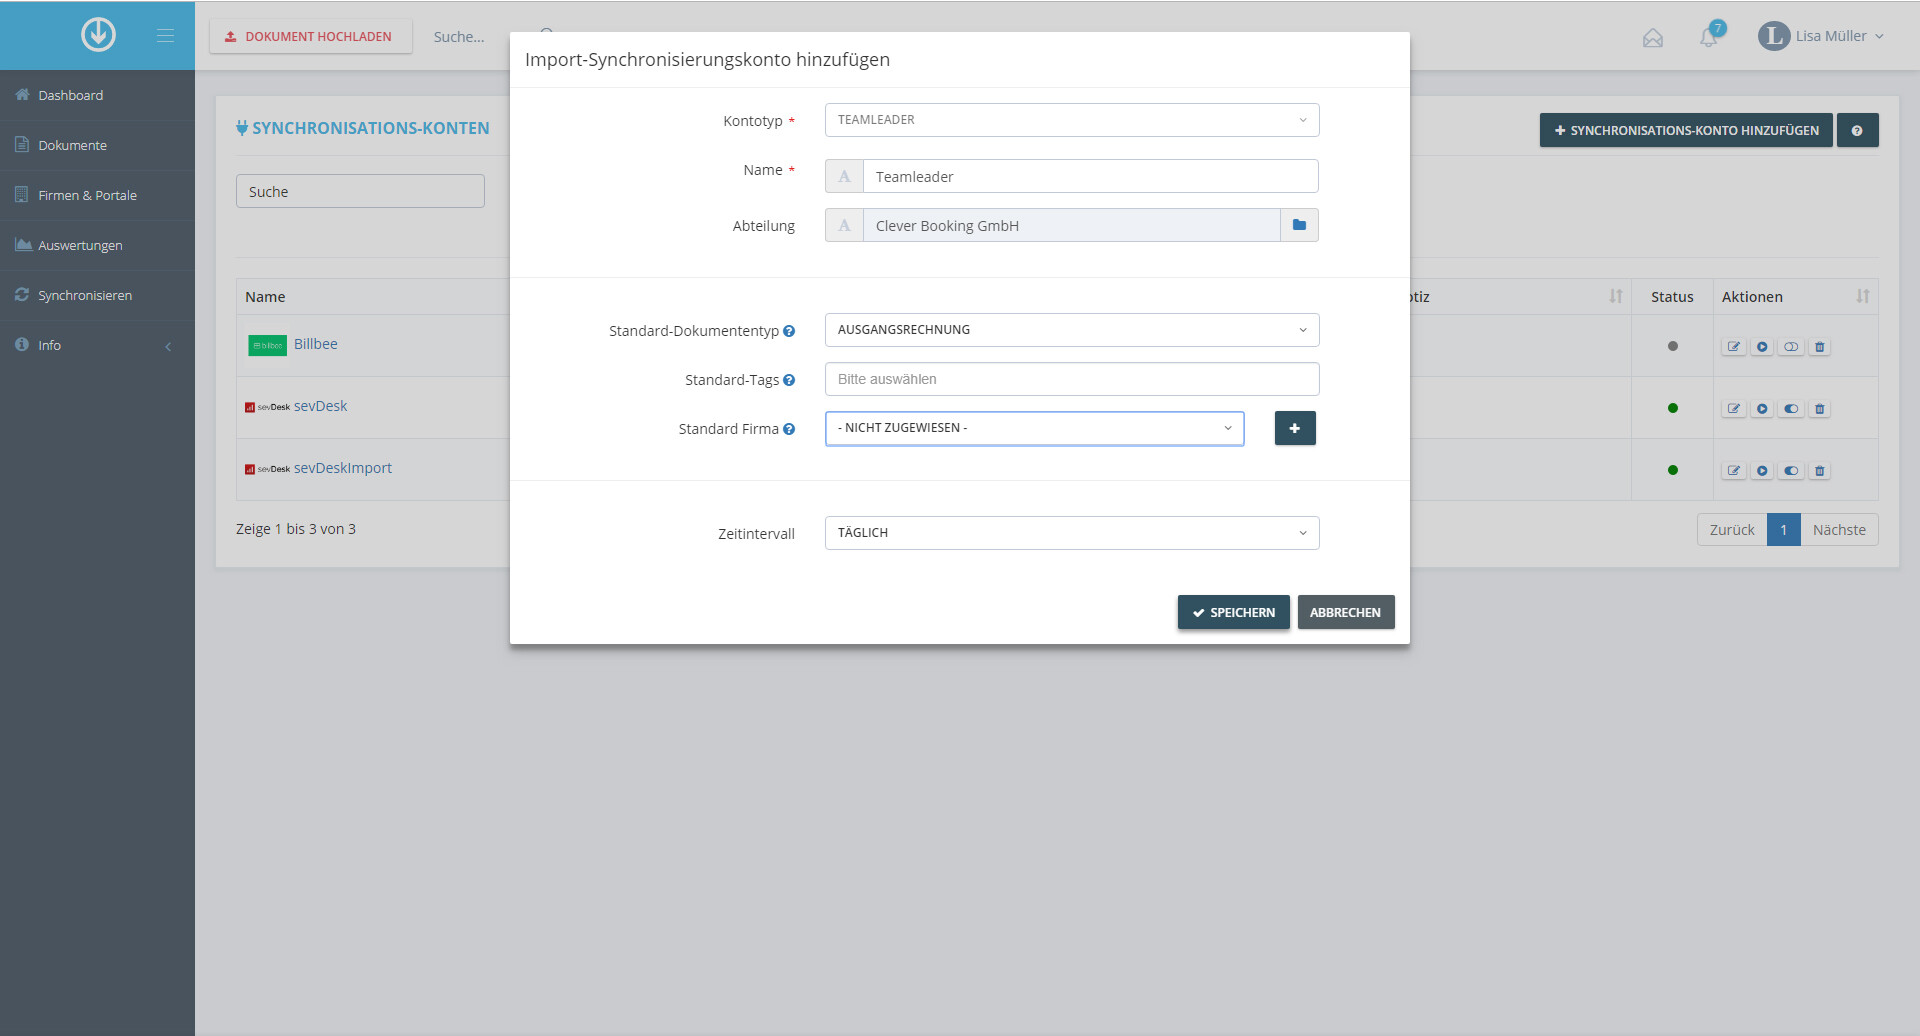Click the Abbrechen button
The height and width of the screenshot is (1036, 1920).
1346,612
